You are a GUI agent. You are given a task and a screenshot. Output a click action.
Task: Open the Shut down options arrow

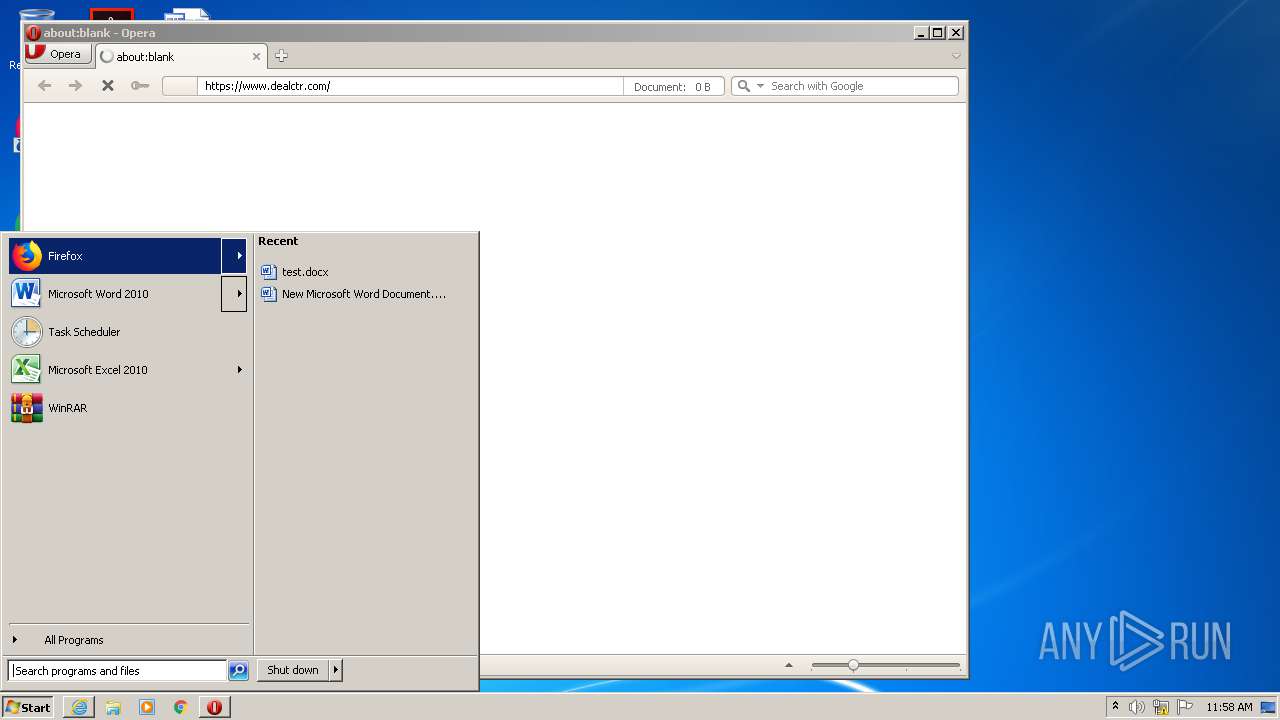tap(336, 670)
